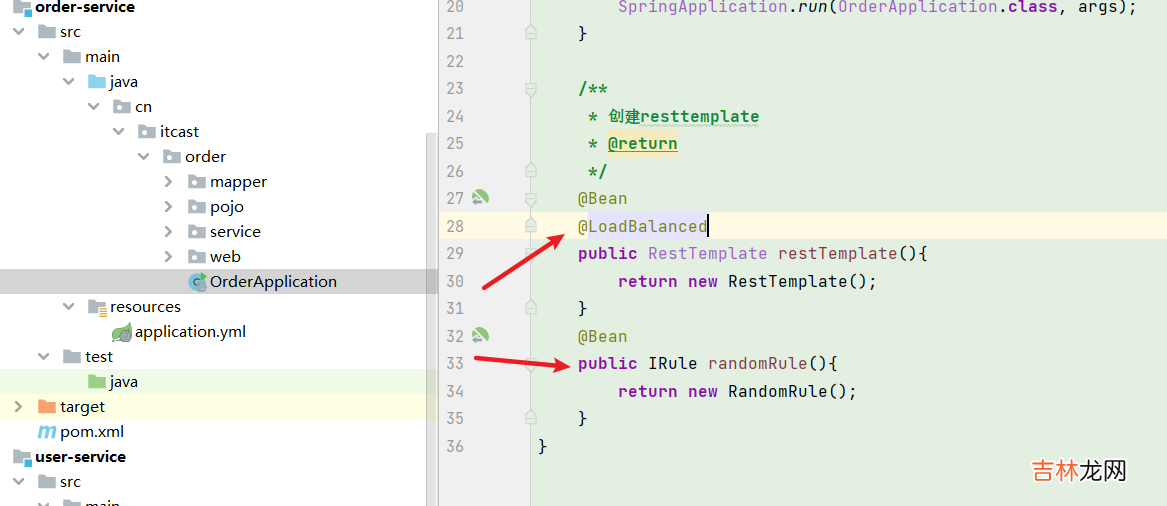Collapse the resources folder chevron
This screenshot has height=506, width=1167.
(69, 307)
